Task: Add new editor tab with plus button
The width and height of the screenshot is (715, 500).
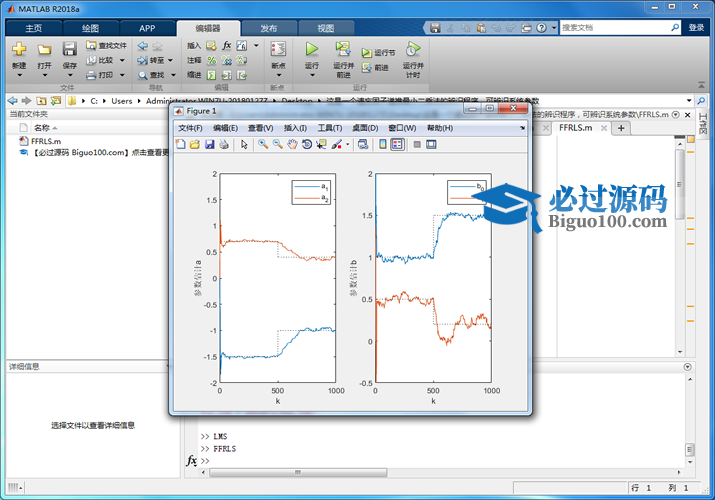Action: (621, 128)
